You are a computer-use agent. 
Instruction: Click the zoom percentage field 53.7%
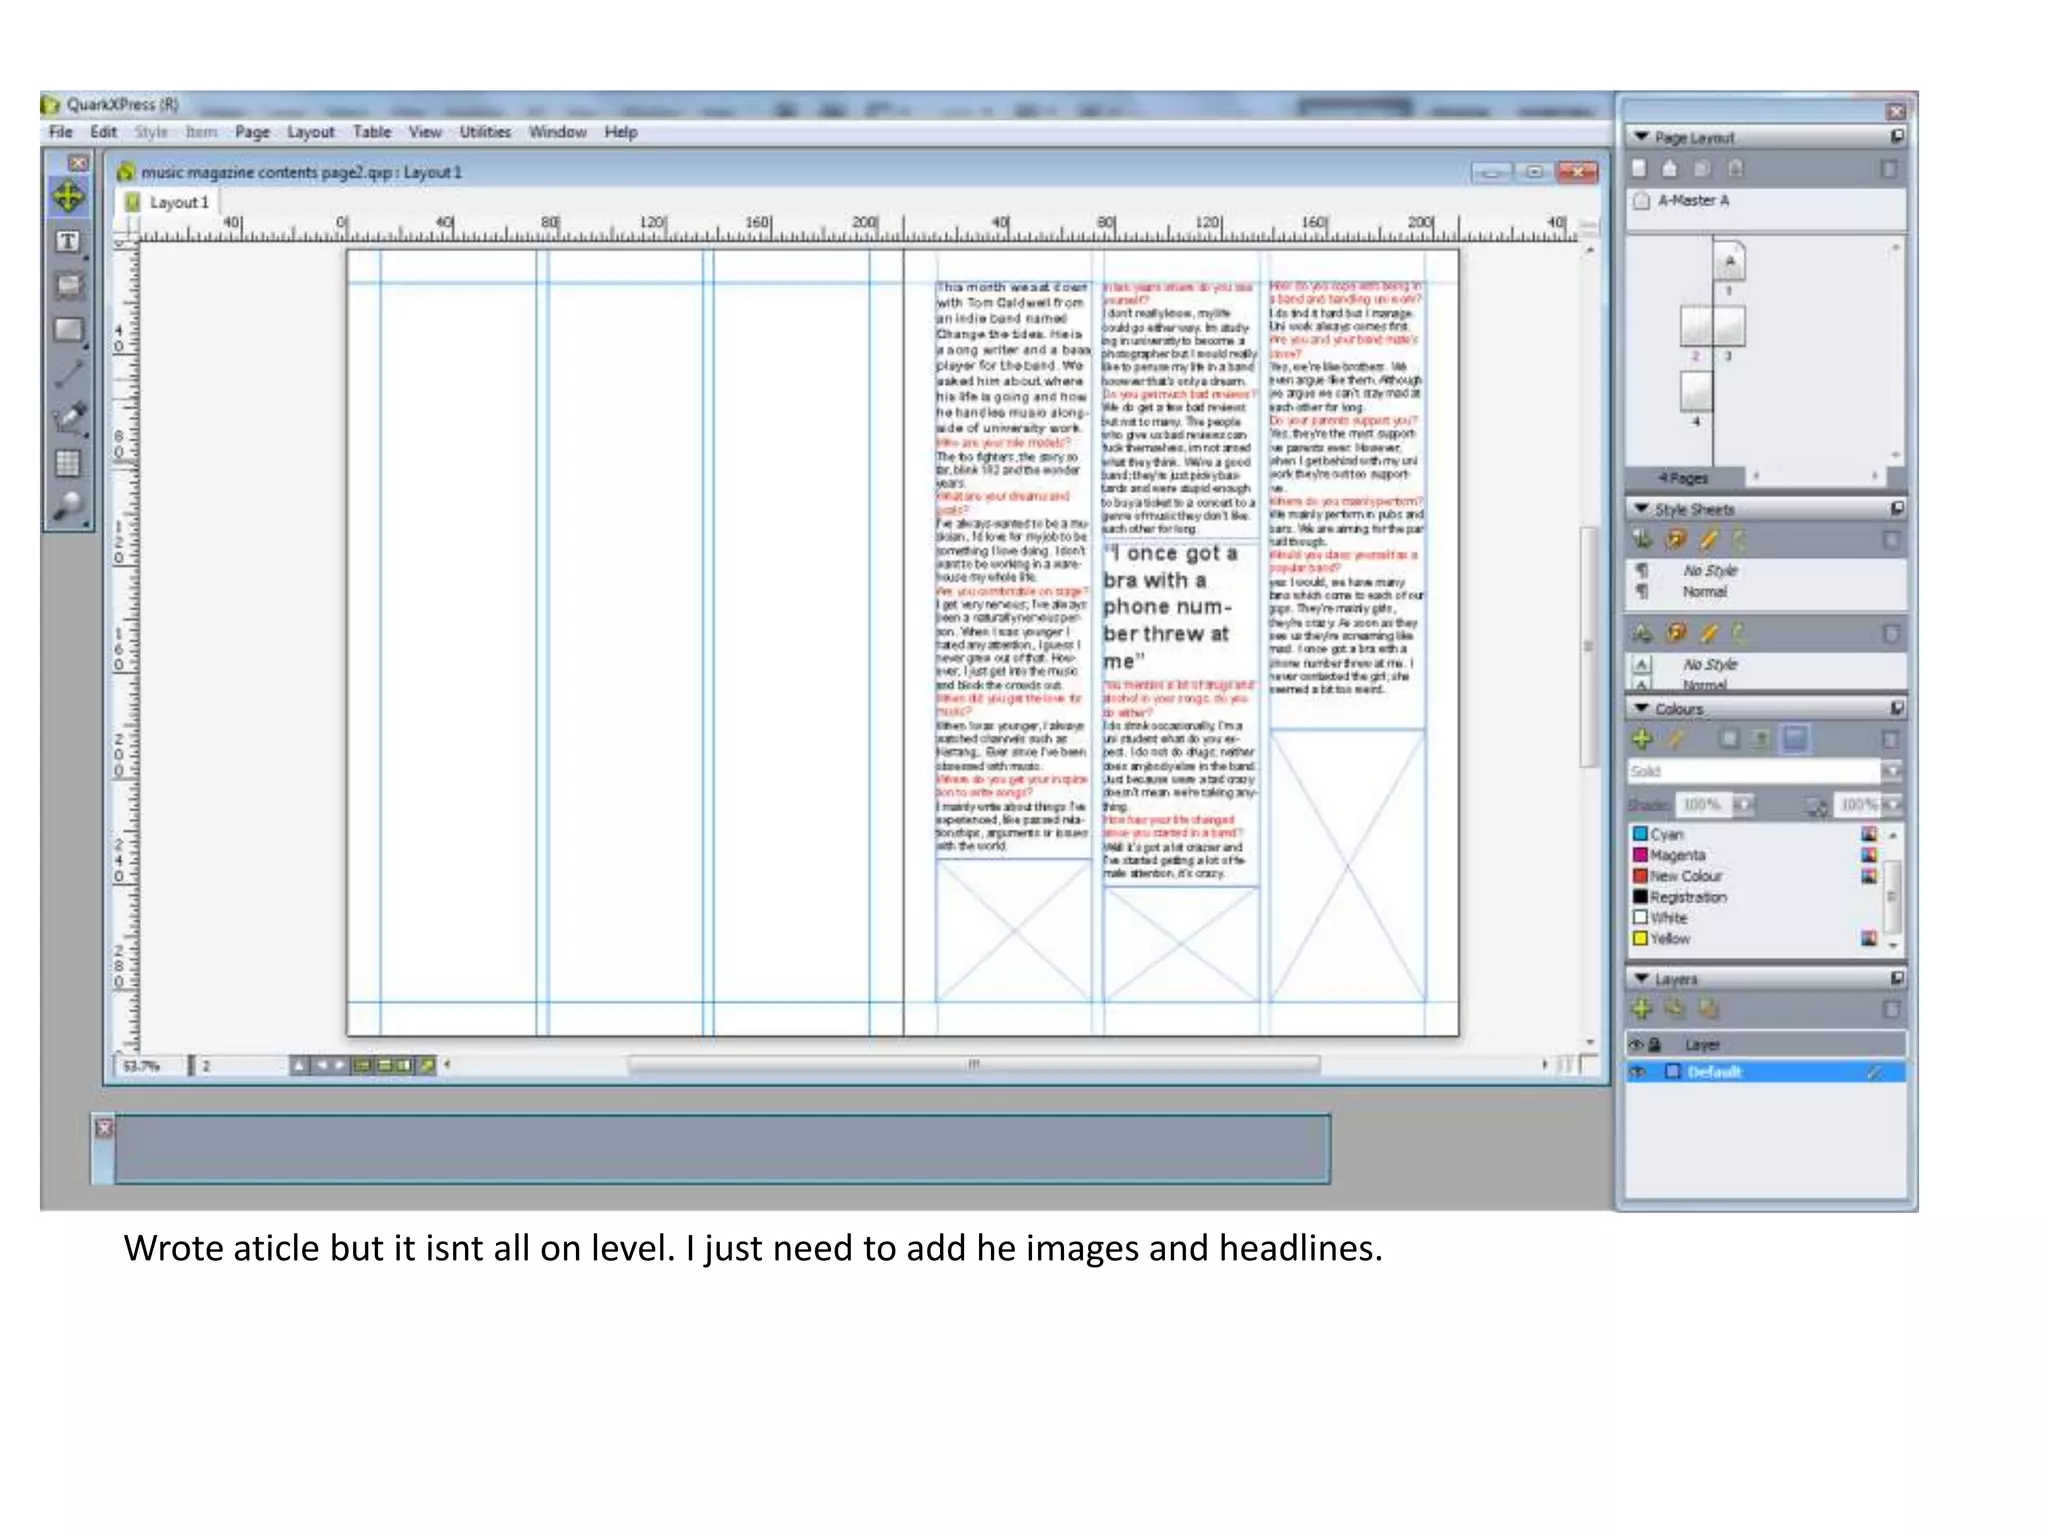[x=150, y=1066]
